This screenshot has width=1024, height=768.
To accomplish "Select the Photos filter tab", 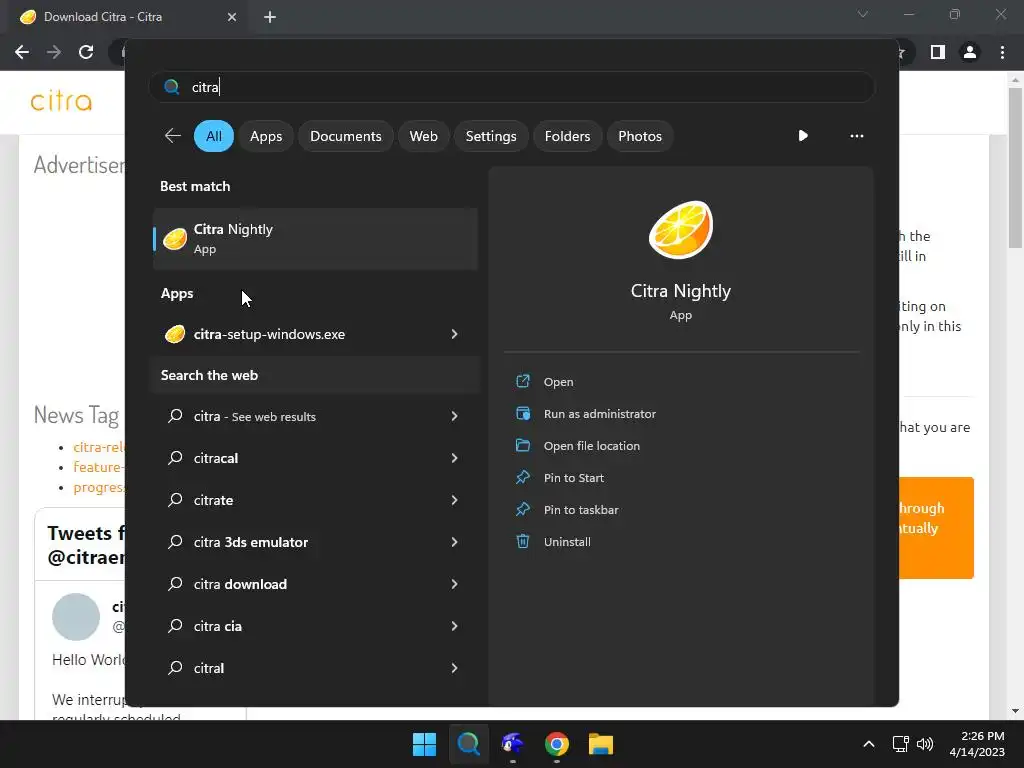I will [640, 136].
